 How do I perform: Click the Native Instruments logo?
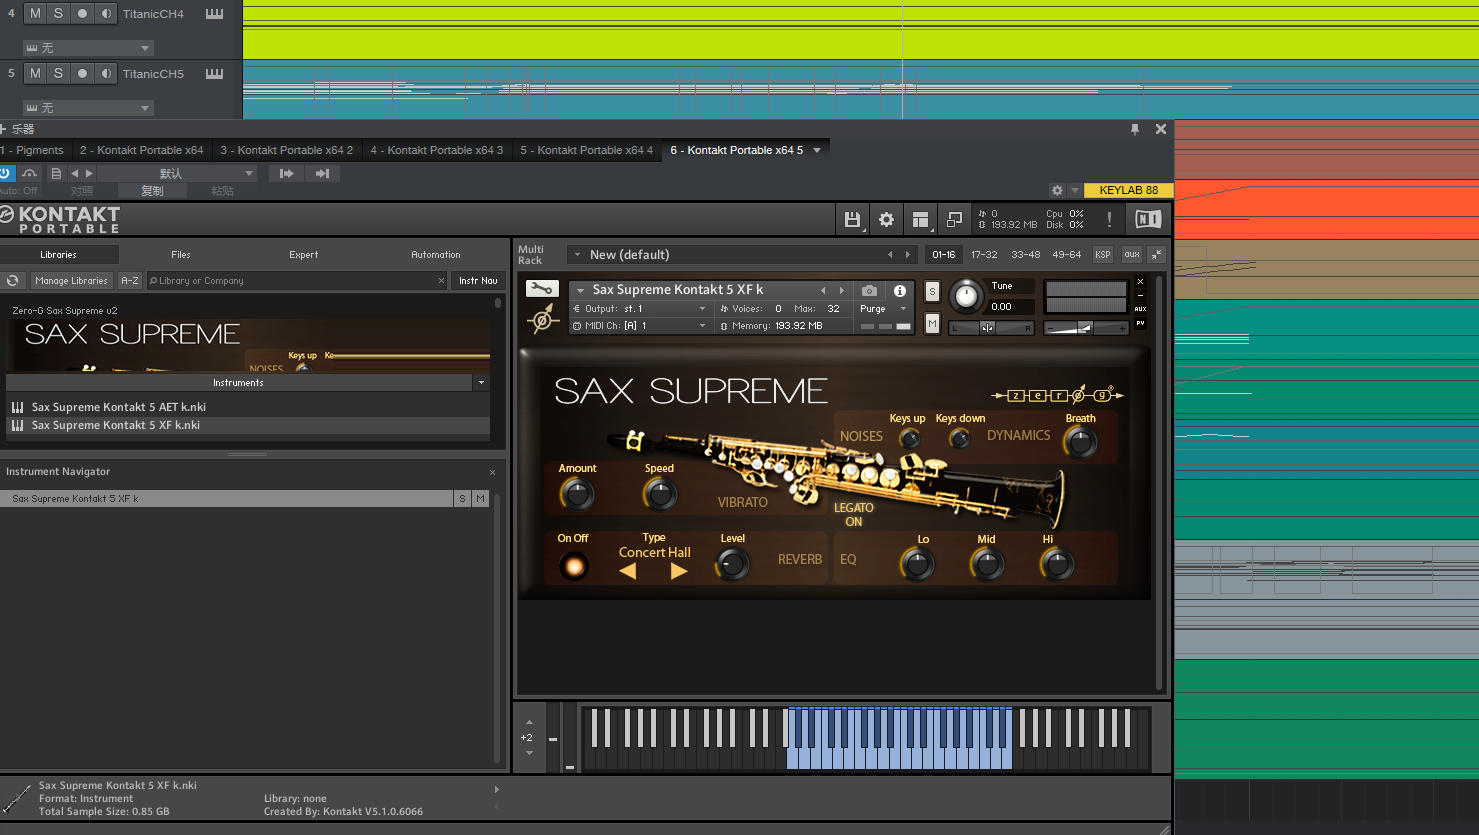pos(1148,219)
